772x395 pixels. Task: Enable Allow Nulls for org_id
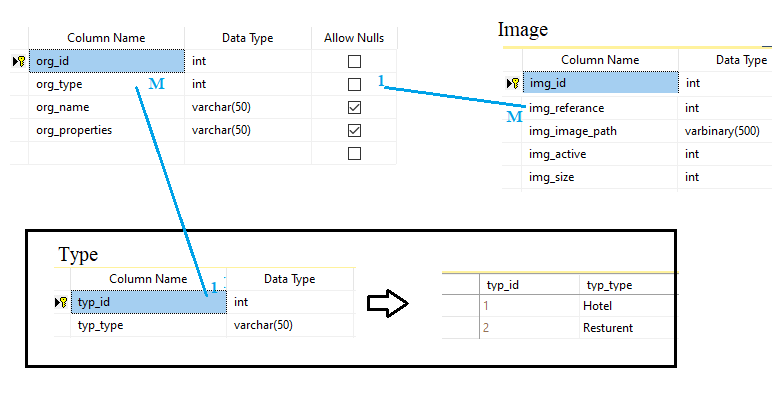point(354,62)
